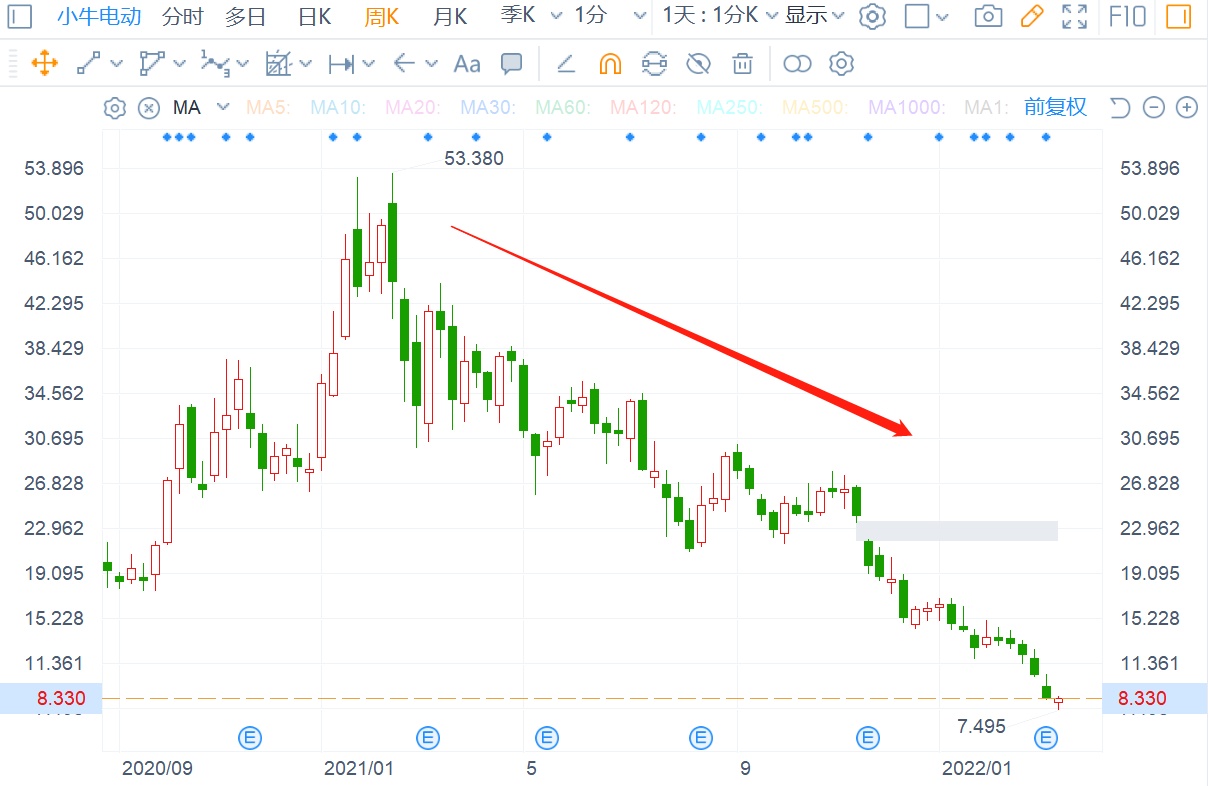Enter fullscreen chart mode
This screenshot has width=1208, height=786.
coord(1074,16)
